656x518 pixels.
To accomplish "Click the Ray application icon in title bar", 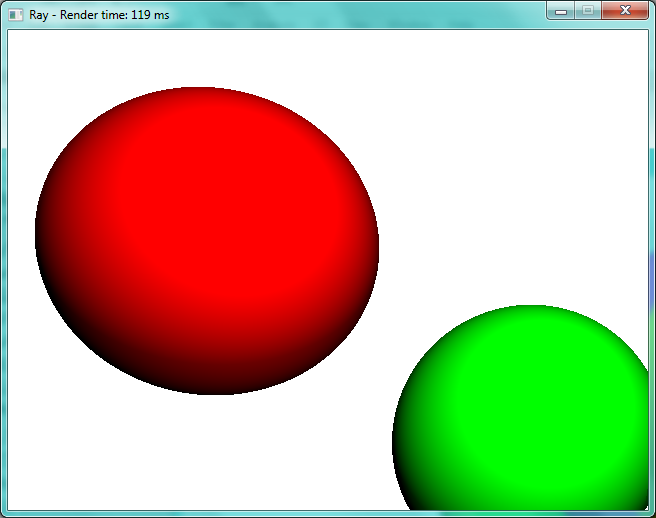I will [15, 14].
